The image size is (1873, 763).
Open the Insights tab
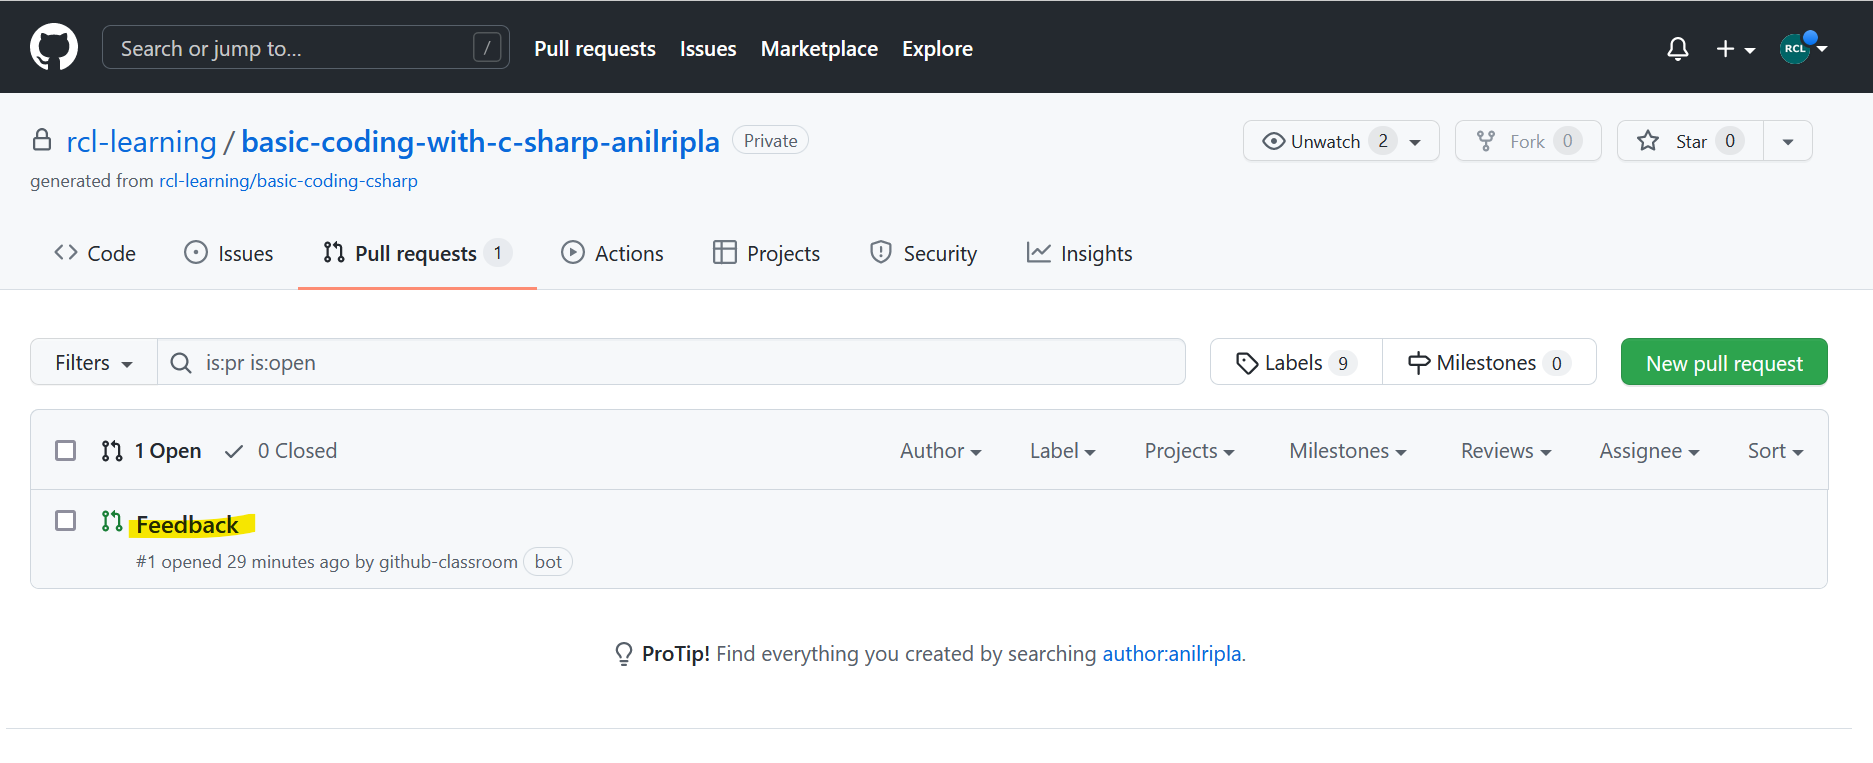(1080, 253)
